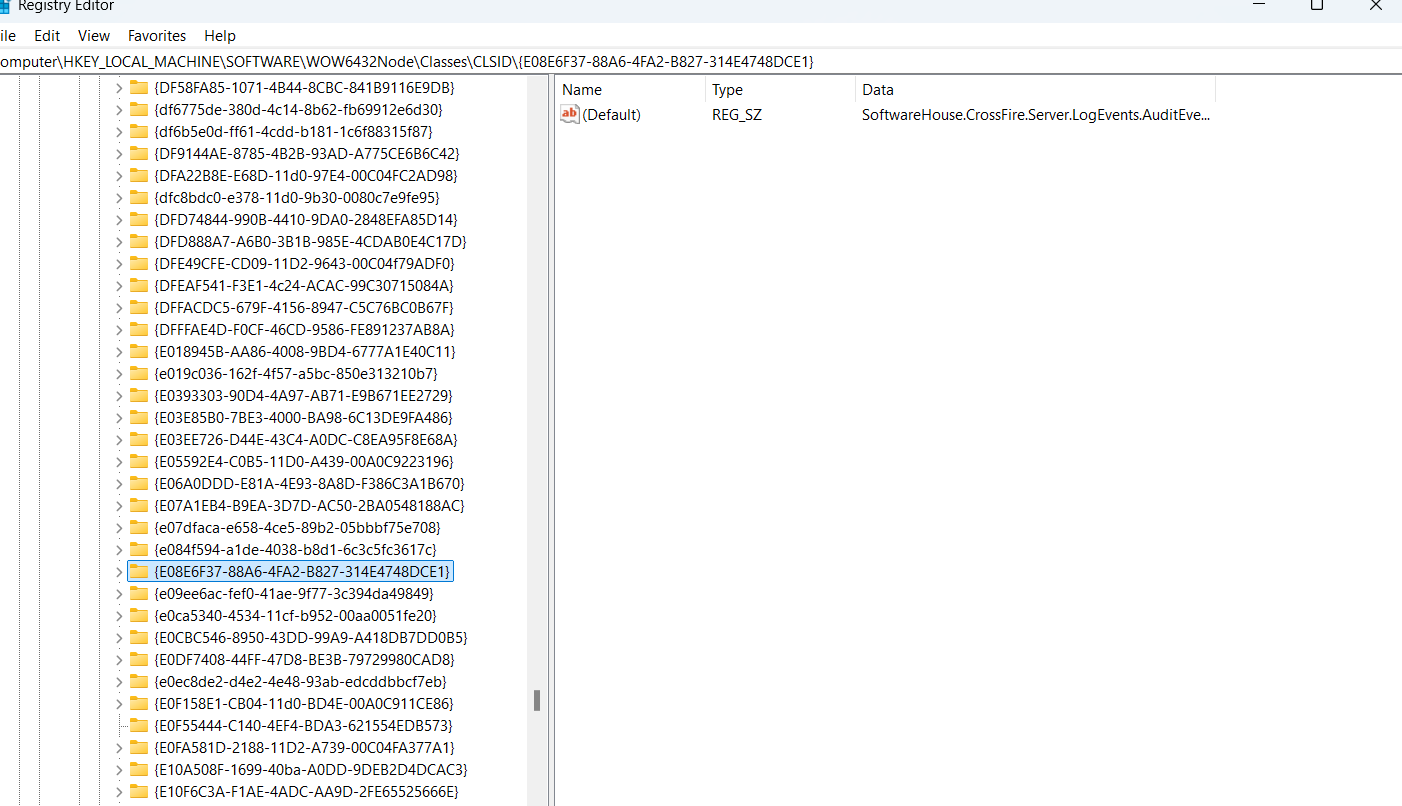Click the folder icon of {E03EE726-D44E-43C4-A0DC-C8EA95F8E68A}
This screenshot has width=1402, height=806.
point(139,440)
